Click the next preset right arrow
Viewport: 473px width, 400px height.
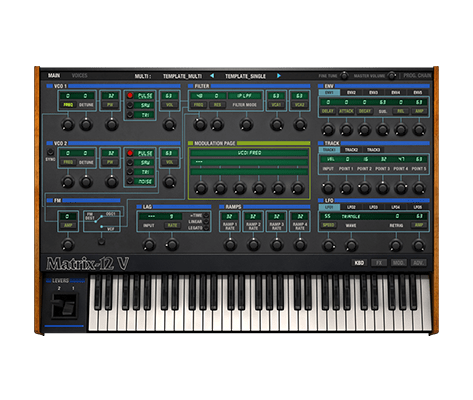click(x=279, y=76)
